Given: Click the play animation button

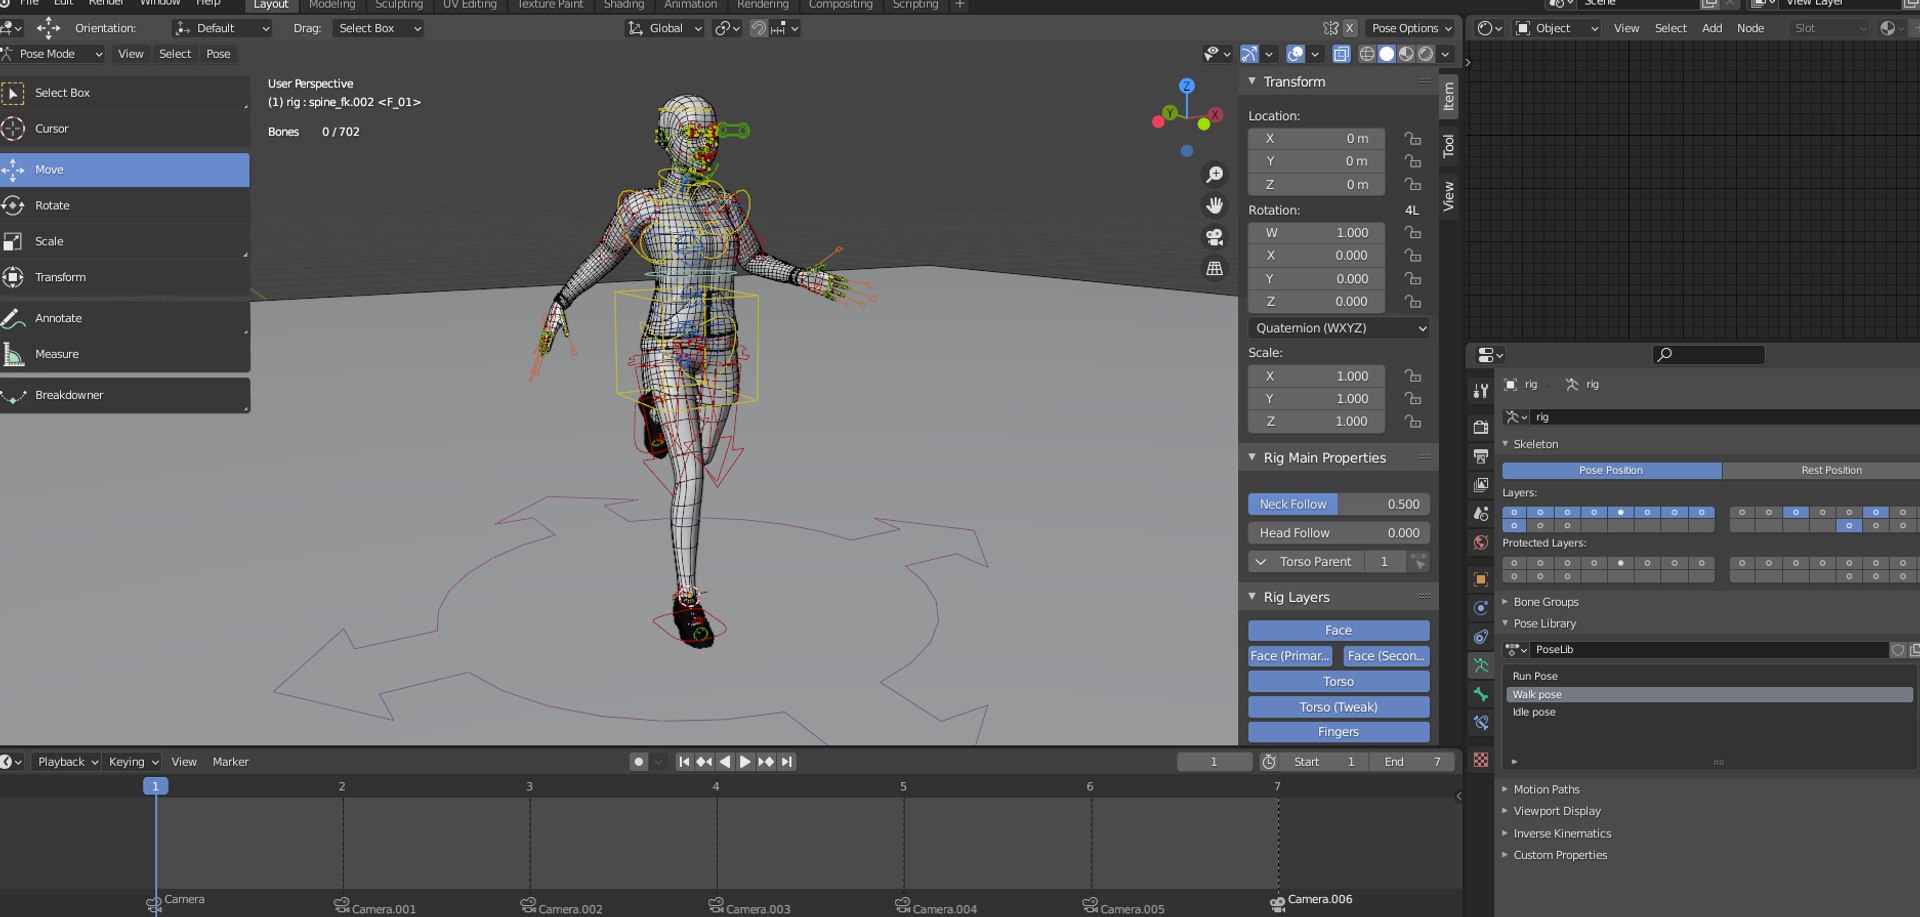Looking at the screenshot, I should click(x=745, y=762).
